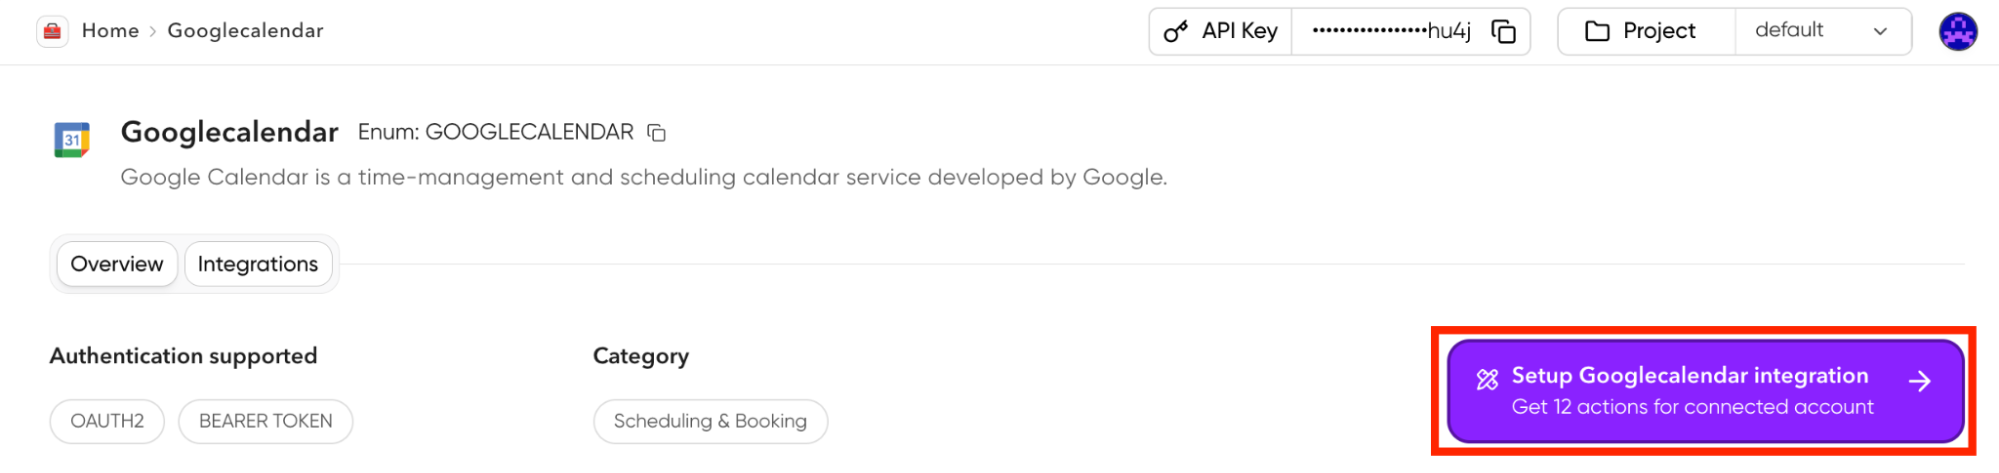Click the plug icon in the Setup button

click(1487, 379)
